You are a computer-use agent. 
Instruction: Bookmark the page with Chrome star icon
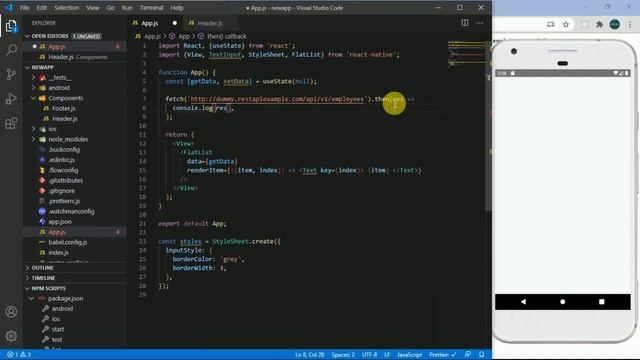click(566, 24)
